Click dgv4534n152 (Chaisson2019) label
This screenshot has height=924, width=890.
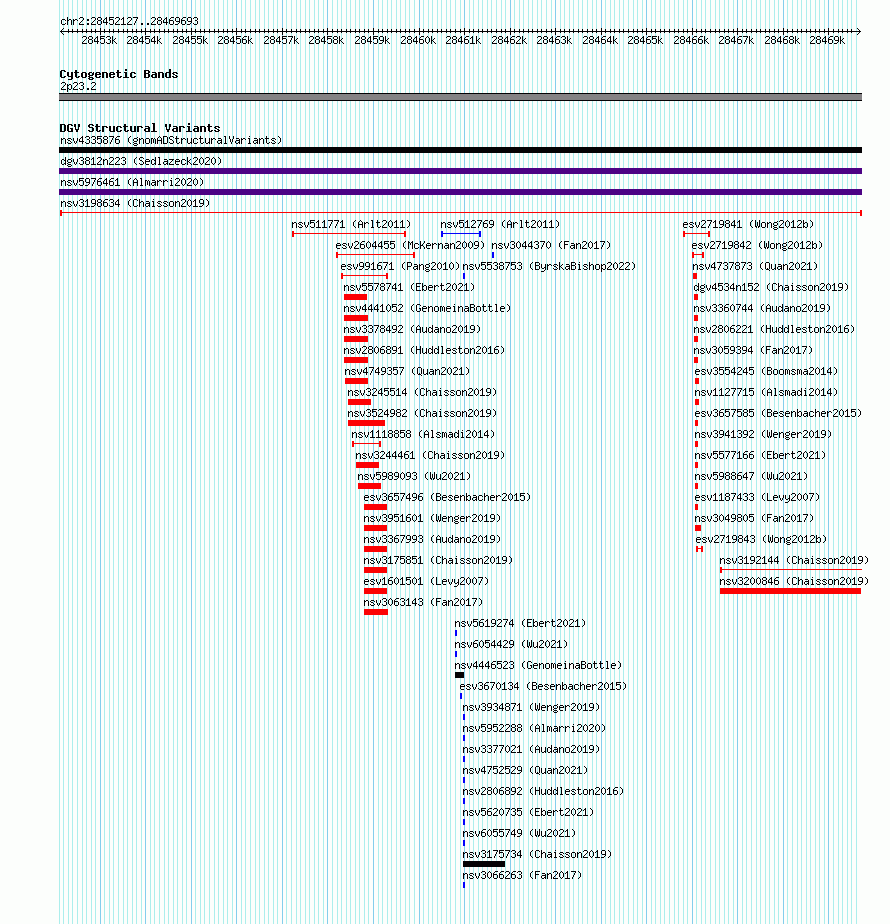771,288
